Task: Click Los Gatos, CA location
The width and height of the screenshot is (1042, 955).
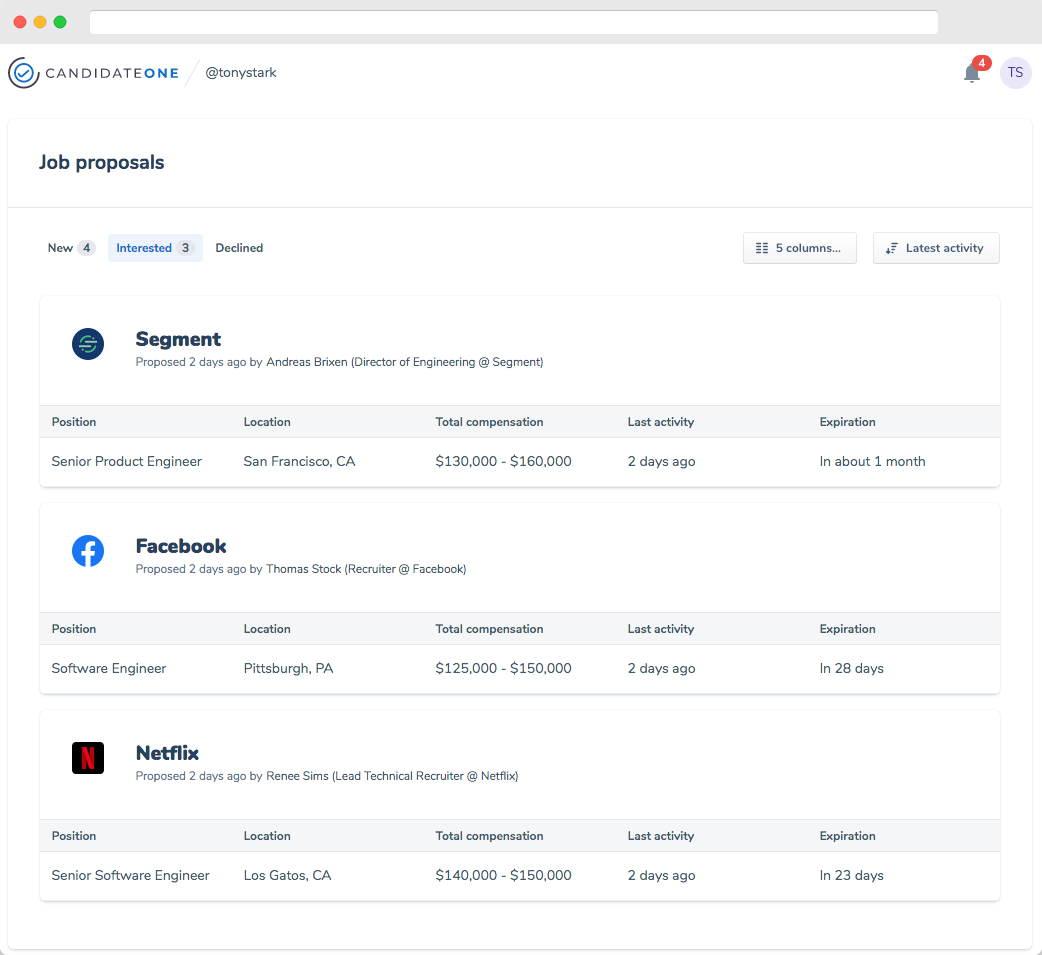Action: pyautogui.click(x=287, y=875)
